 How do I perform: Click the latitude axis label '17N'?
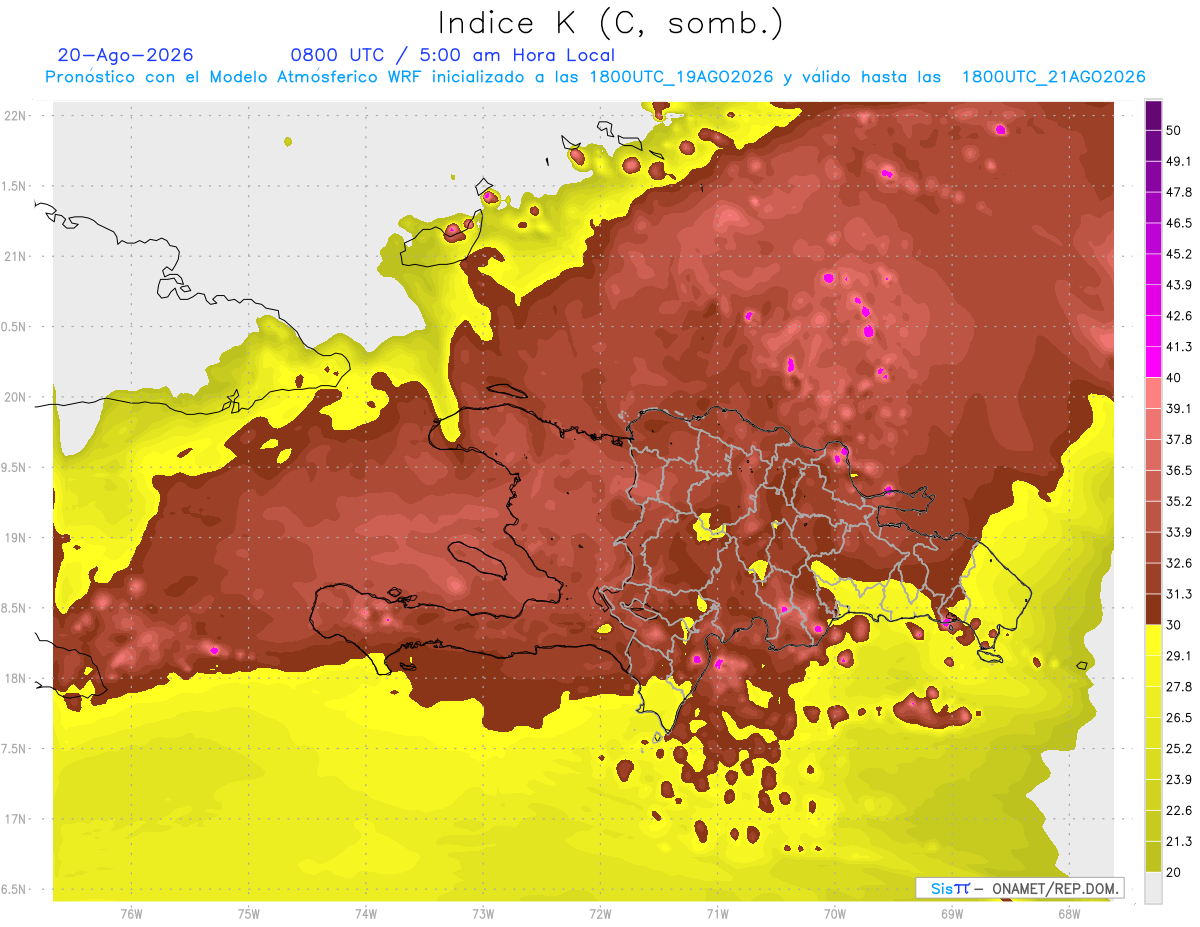click(15, 819)
